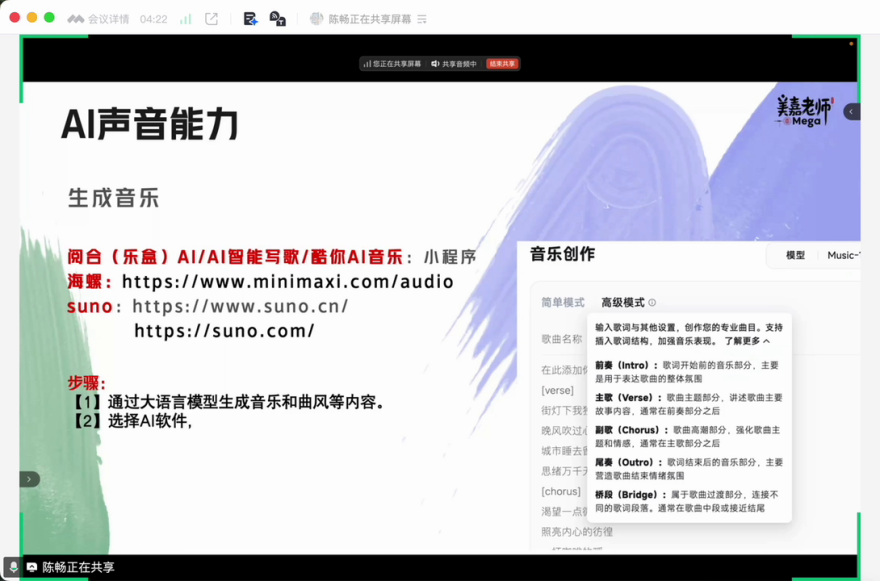
Task: Click the 您正在共享屏幕 status indicator
Action: click(x=392, y=64)
